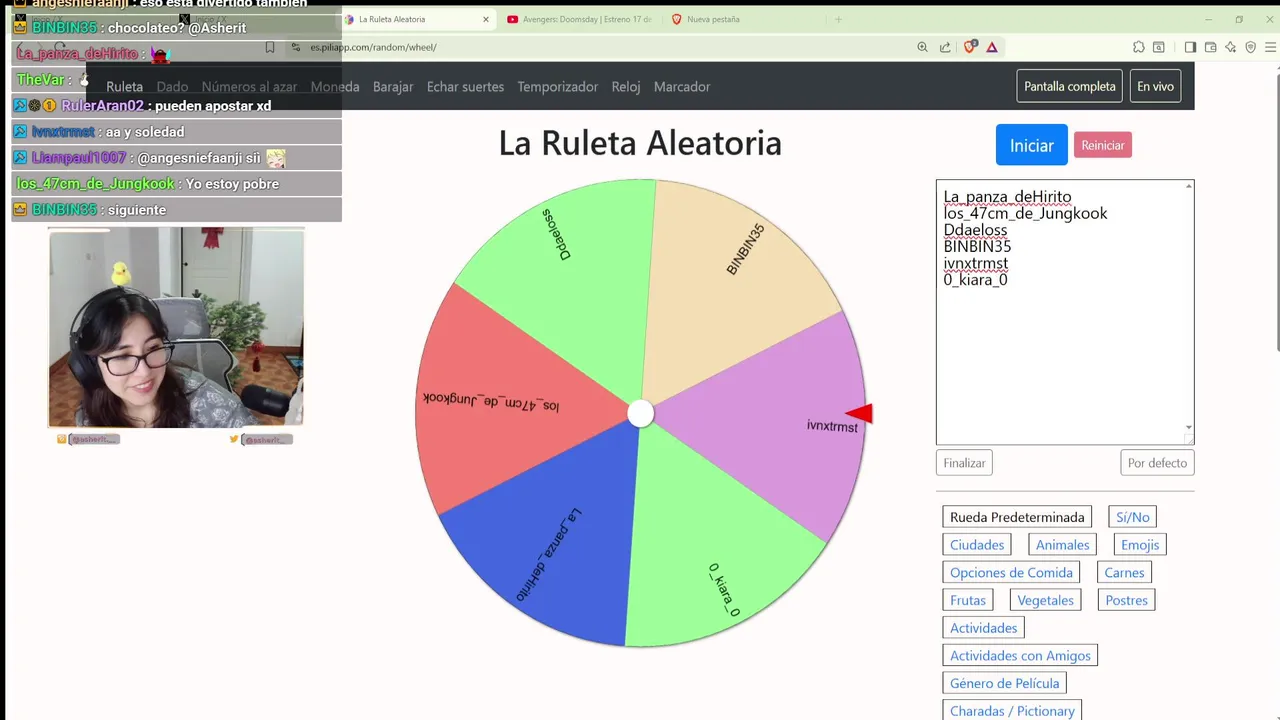The image size is (1280, 720).
Task: Click the names textarea scroll-up arrow
Action: (1188, 186)
